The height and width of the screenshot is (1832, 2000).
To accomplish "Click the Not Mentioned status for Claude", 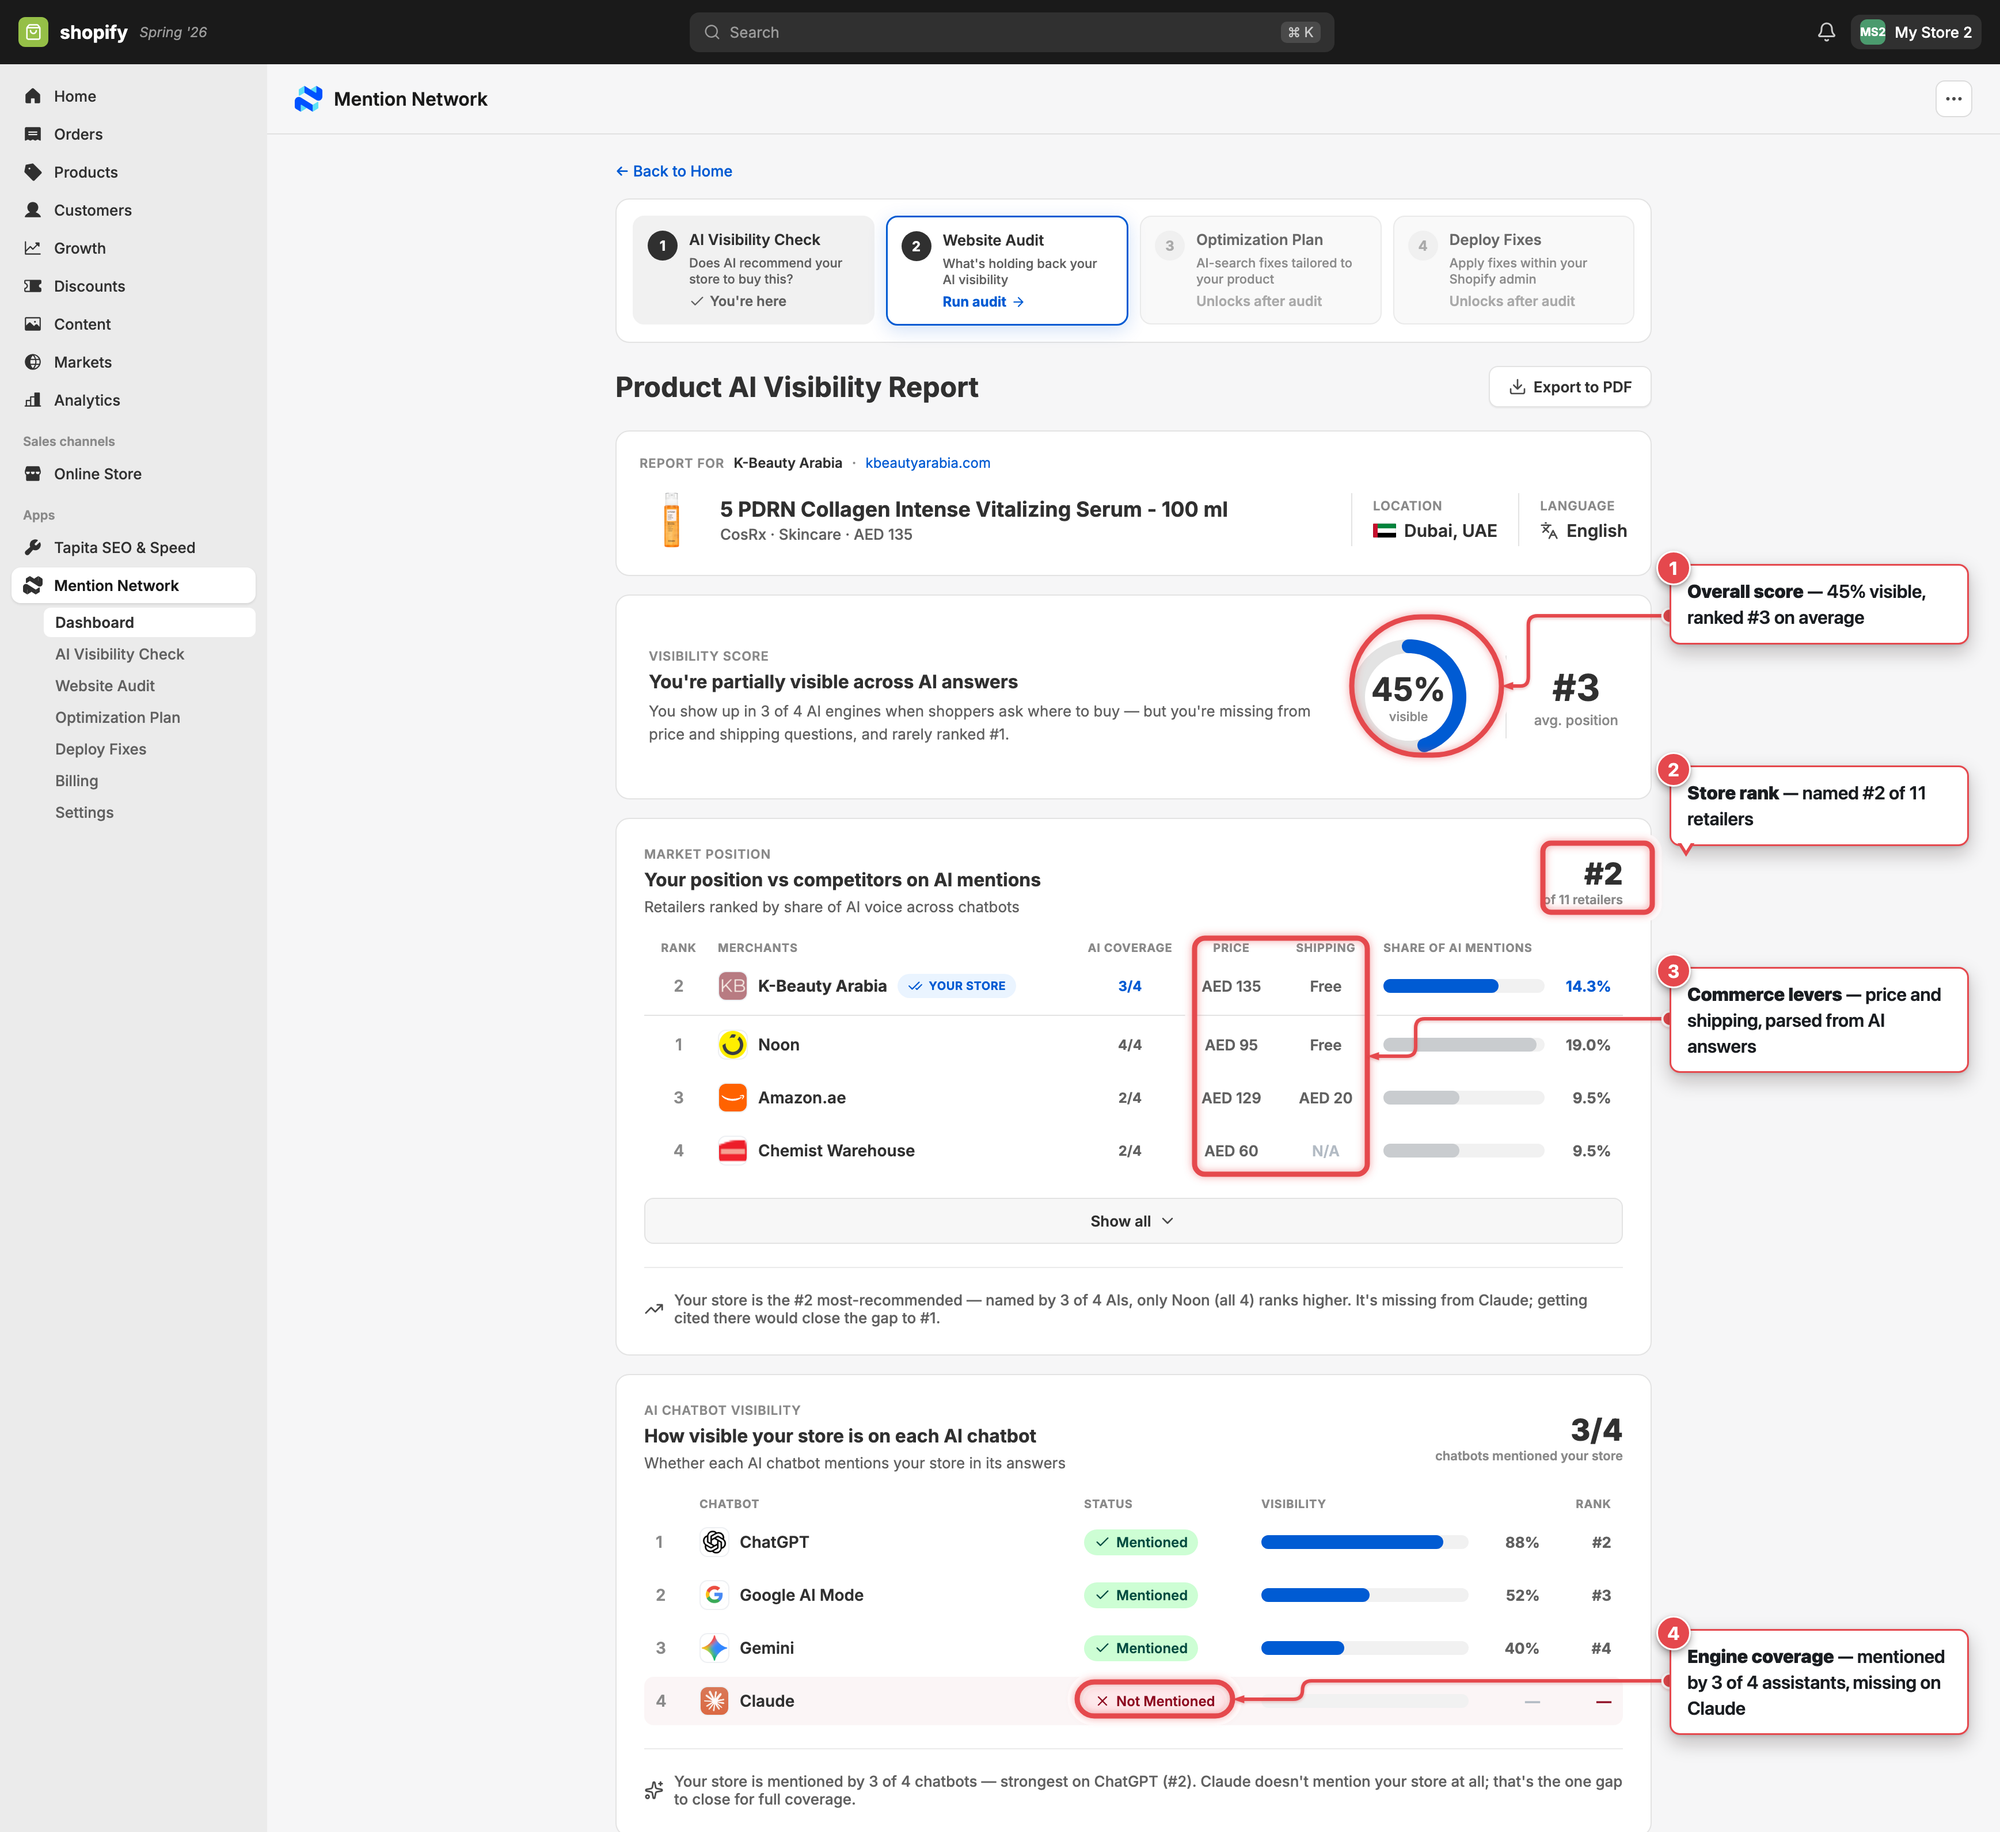I will pos(1155,1701).
